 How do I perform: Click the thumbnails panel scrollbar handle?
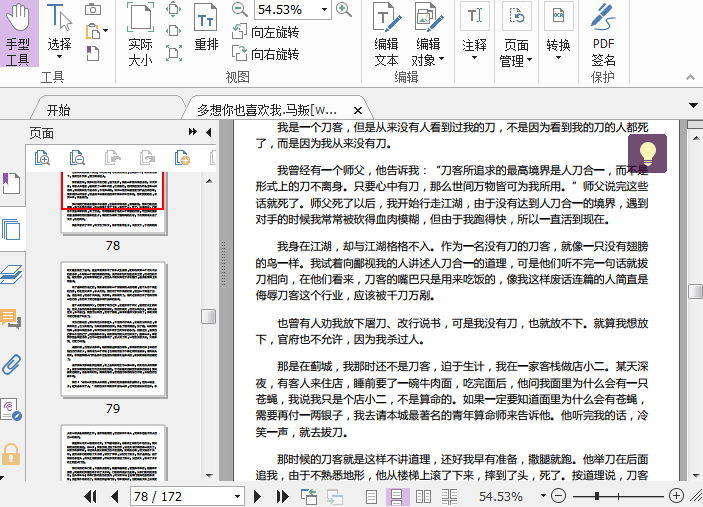pyautogui.click(x=208, y=316)
